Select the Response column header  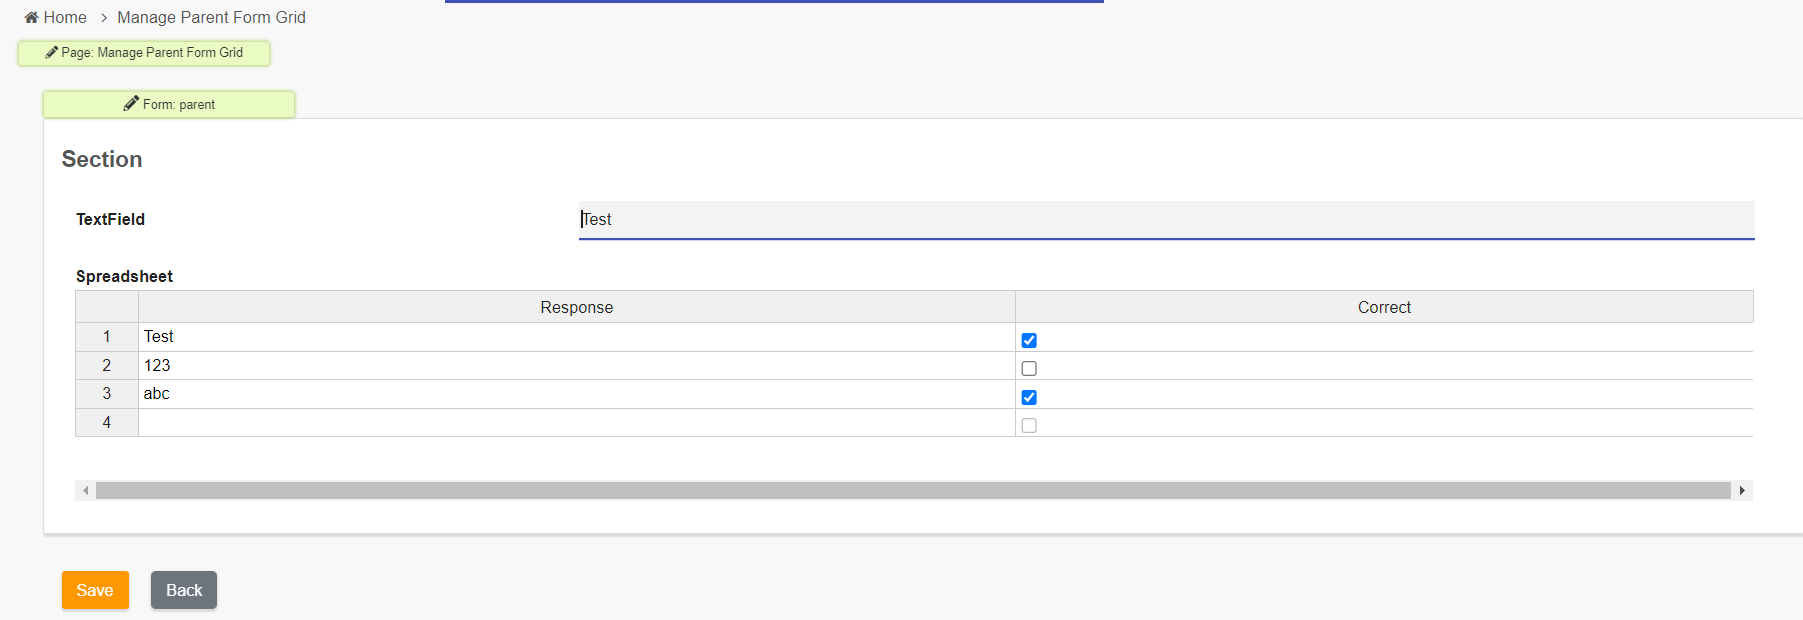coord(576,308)
